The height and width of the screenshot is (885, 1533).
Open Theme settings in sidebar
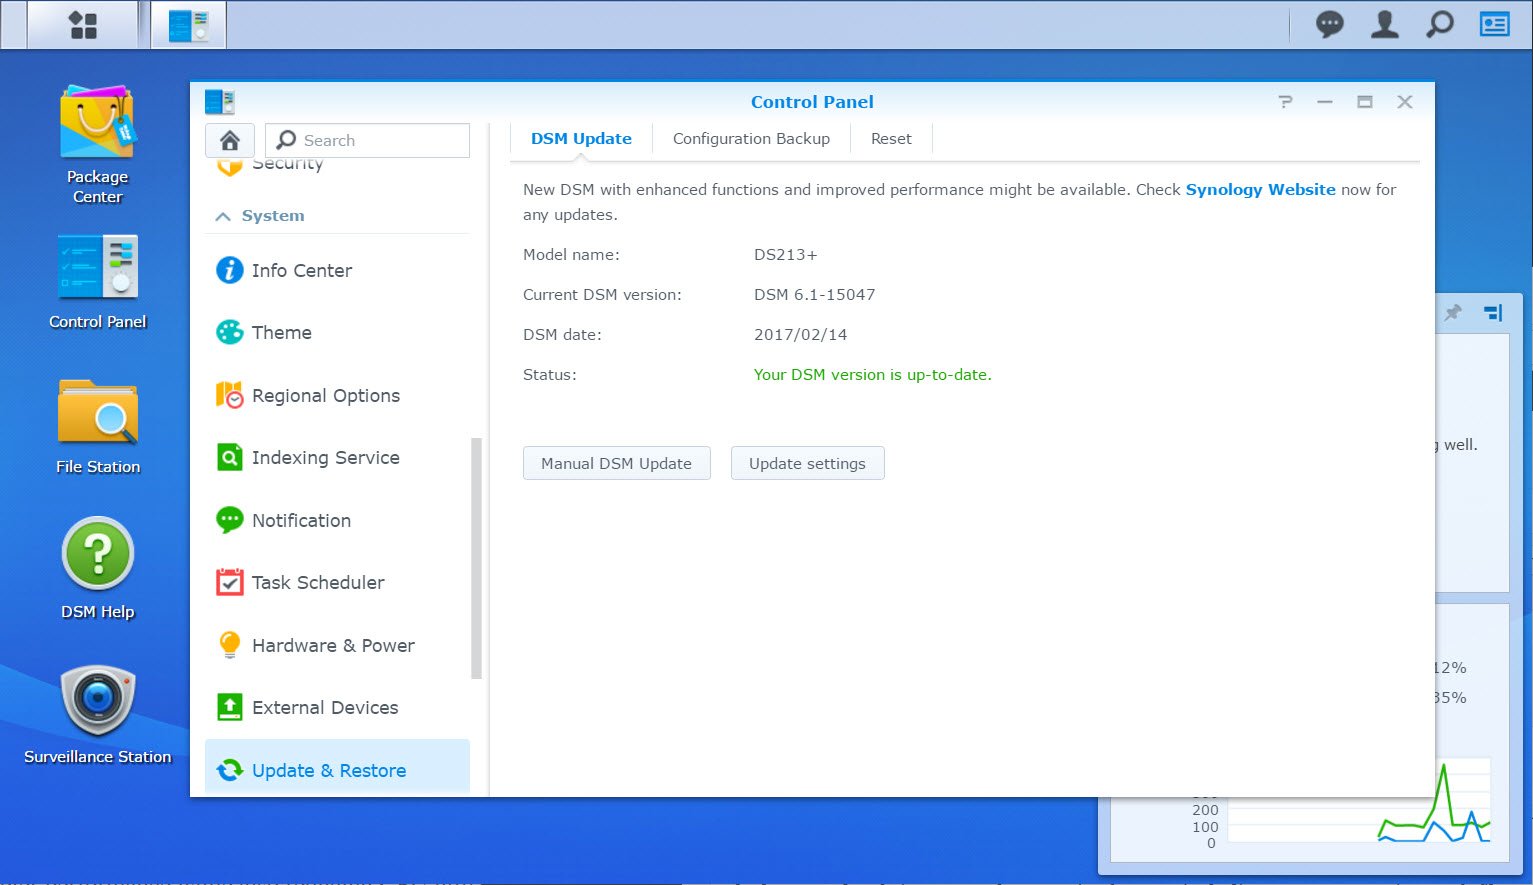[x=337, y=333]
